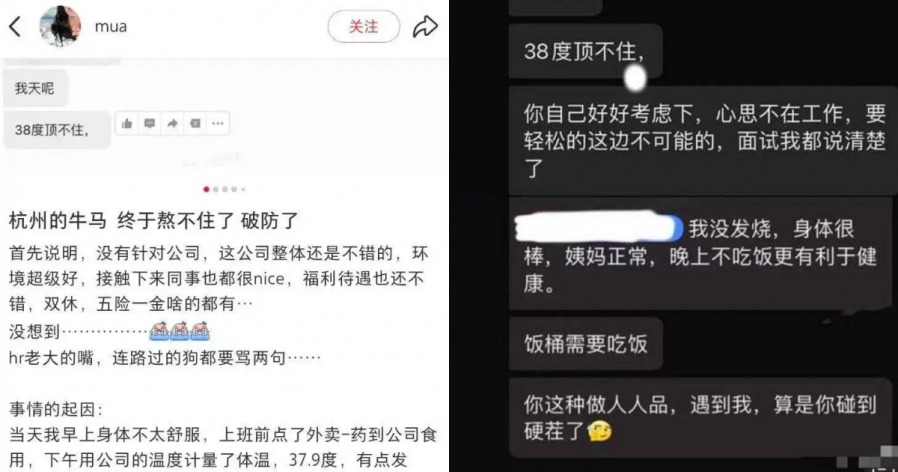Tap the 你这种做人人品 chat bubble
898x472 pixels.
(700, 417)
